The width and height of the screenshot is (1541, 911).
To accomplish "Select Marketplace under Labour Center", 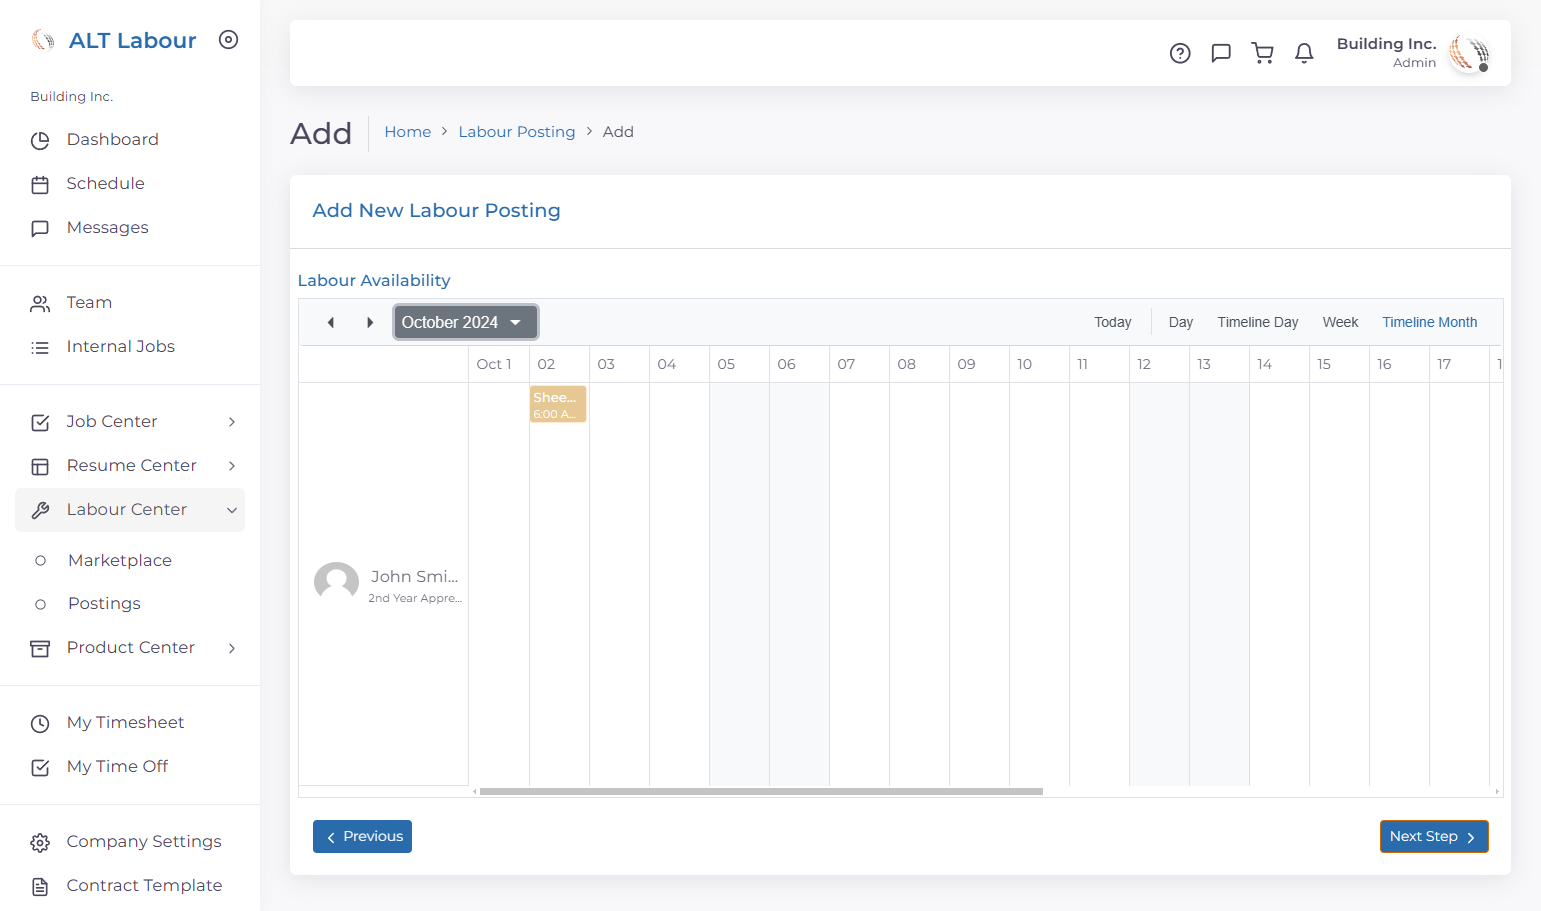I will click(120, 560).
